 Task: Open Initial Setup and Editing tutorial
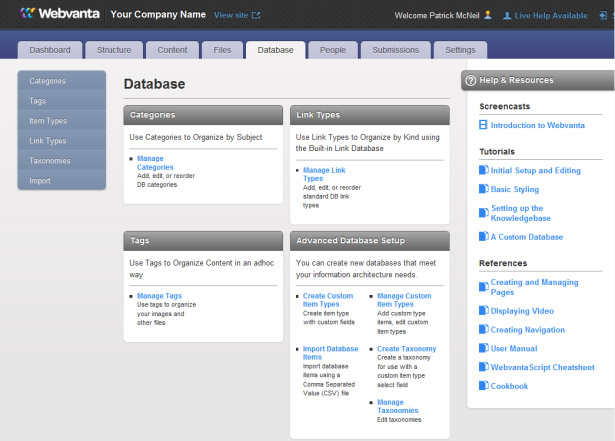(x=535, y=170)
